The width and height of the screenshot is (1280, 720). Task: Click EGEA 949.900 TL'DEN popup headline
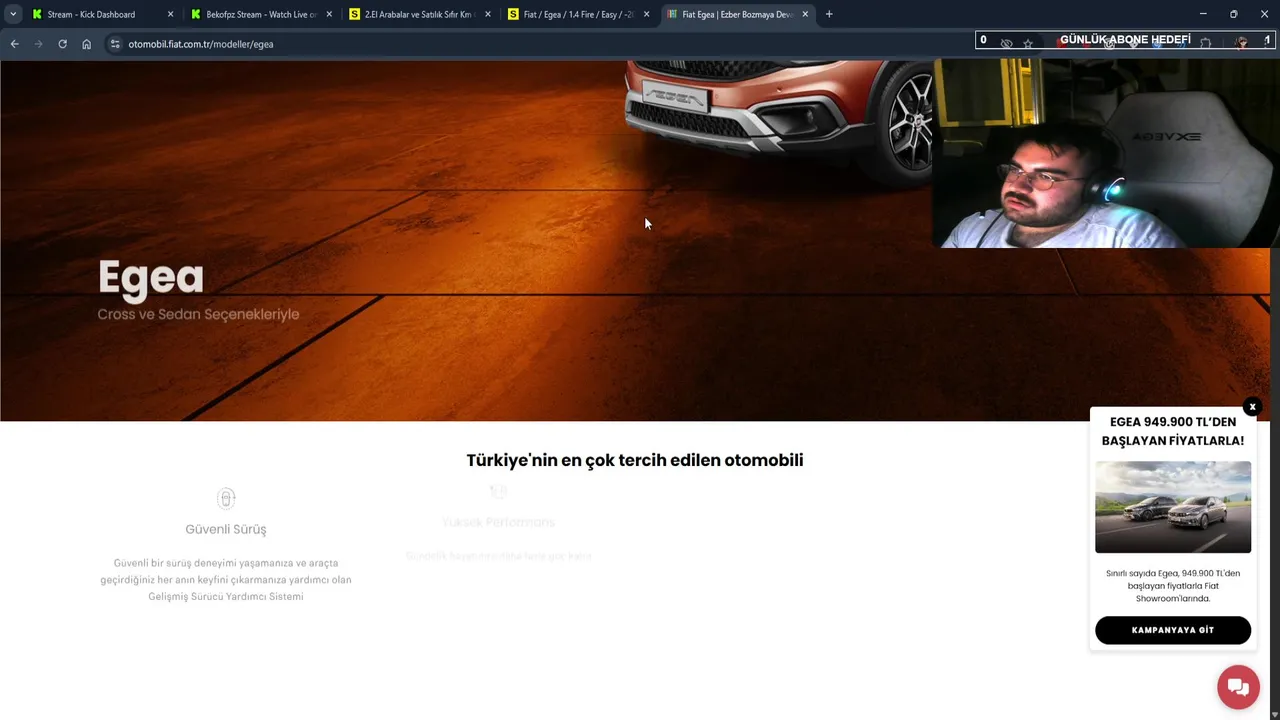1173,431
